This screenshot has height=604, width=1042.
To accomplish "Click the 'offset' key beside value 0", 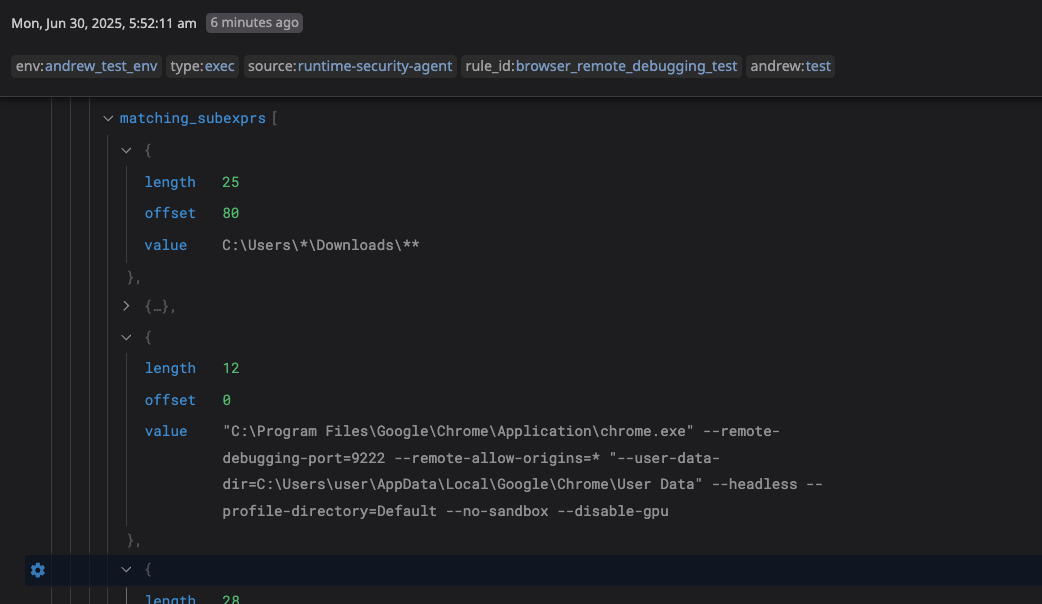I will (170, 400).
